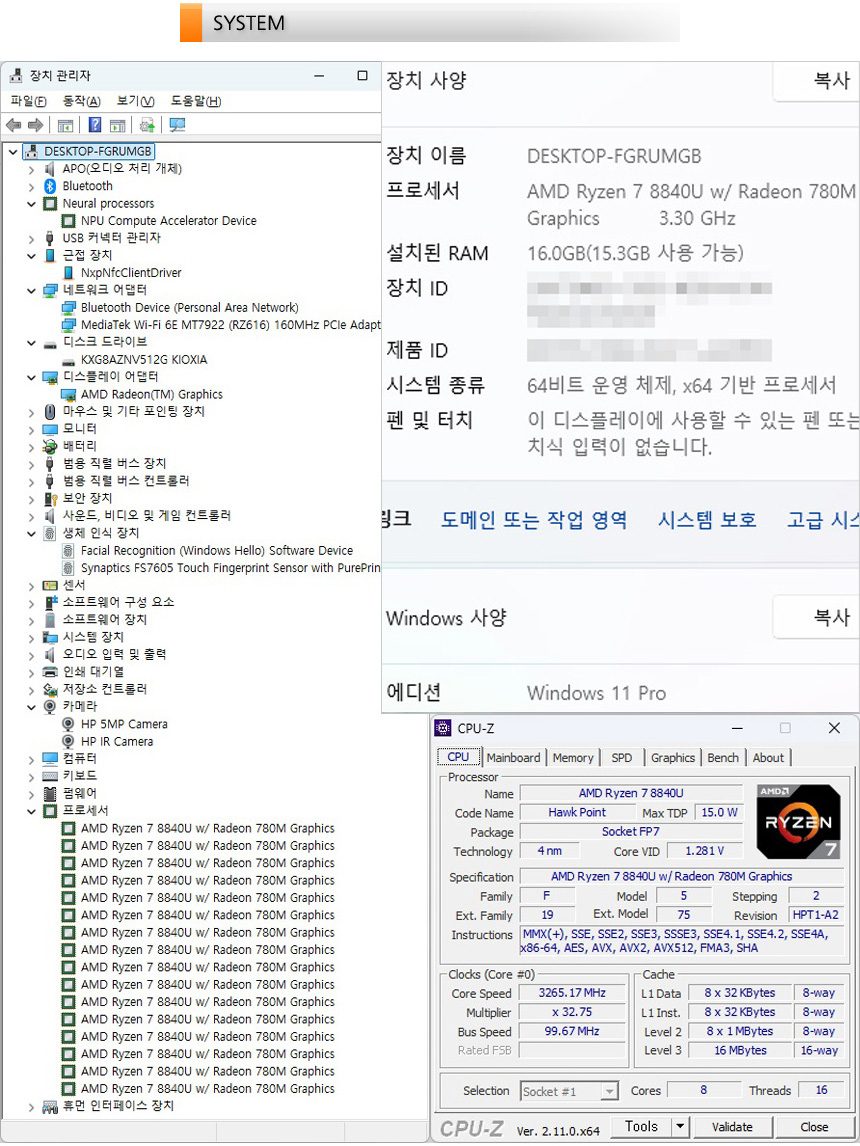The image size is (860, 1146).
Task: Click the show/hide console tree icon
Action: pos(65,125)
